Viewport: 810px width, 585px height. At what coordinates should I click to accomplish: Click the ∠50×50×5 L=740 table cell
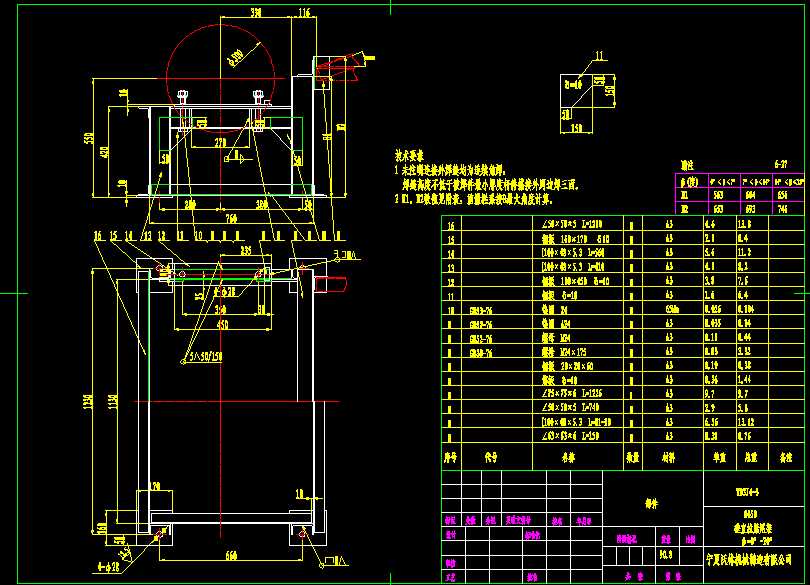click(570, 407)
